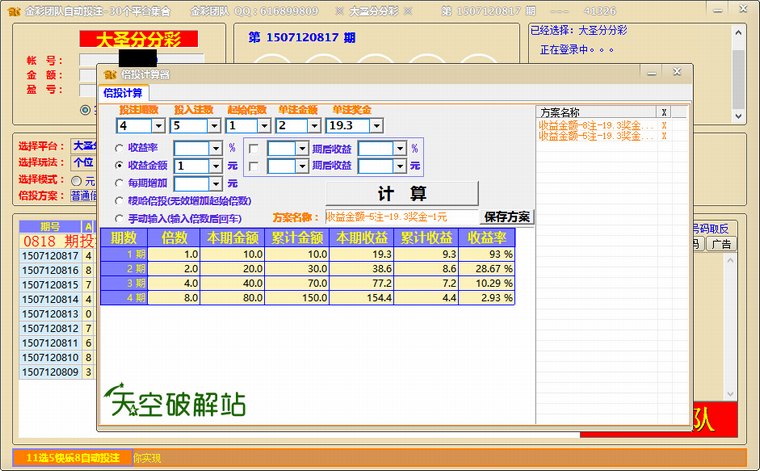Expand the 单注奖金 dropdown
Viewport: 760px width, 471px height.
(376, 126)
